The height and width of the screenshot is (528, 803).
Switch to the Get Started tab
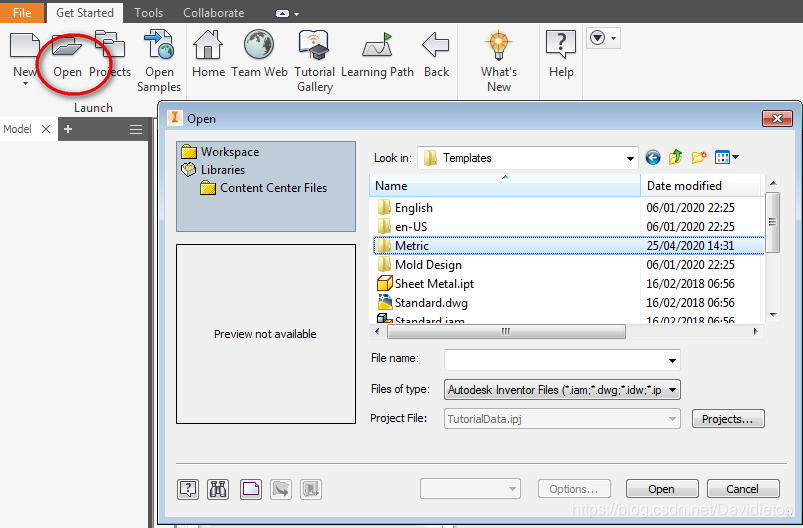(84, 13)
